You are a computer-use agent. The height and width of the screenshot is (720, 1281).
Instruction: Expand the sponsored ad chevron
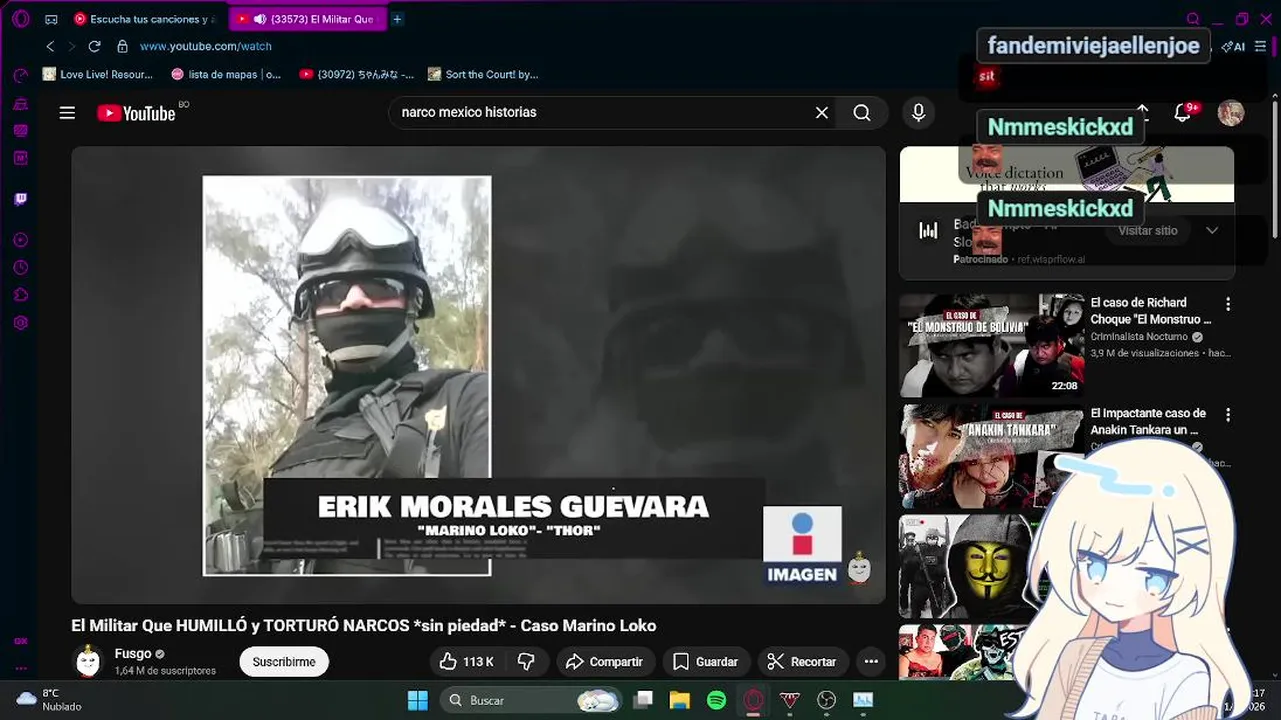click(x=1212, y=231)
